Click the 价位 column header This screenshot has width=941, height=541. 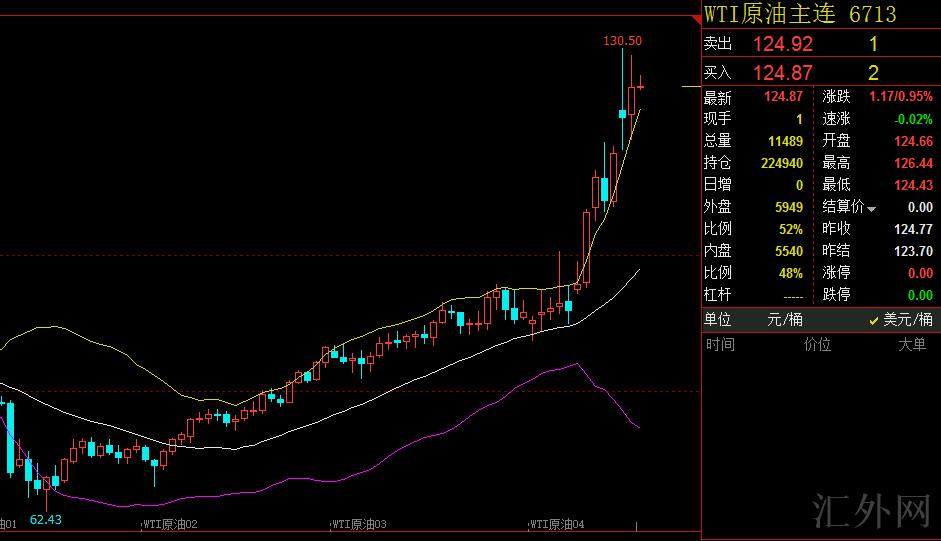tap(817, 344)
